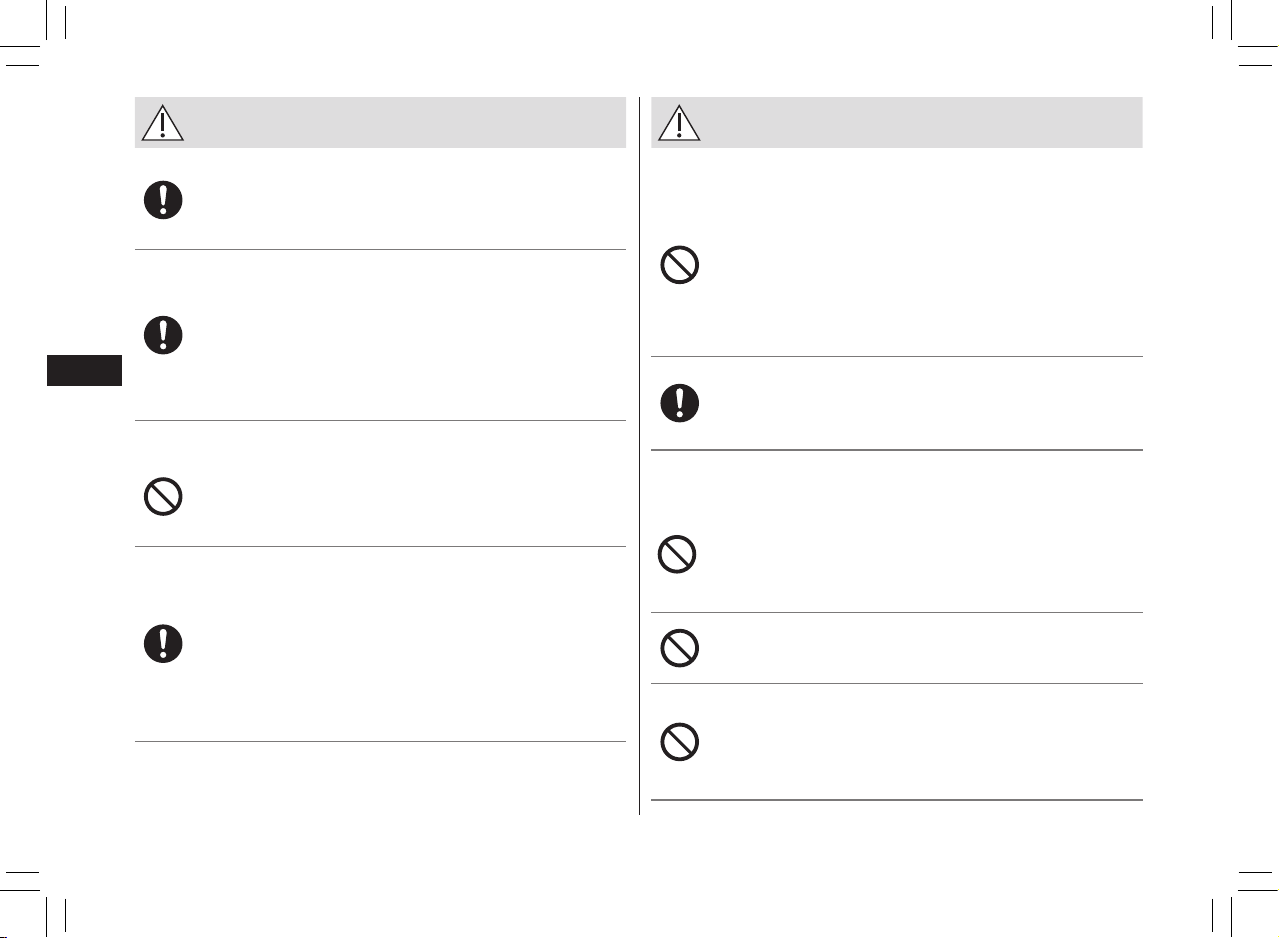Click the black section tab on the left margin
The image size is (1279, 938).
click(x=84, y=370)
